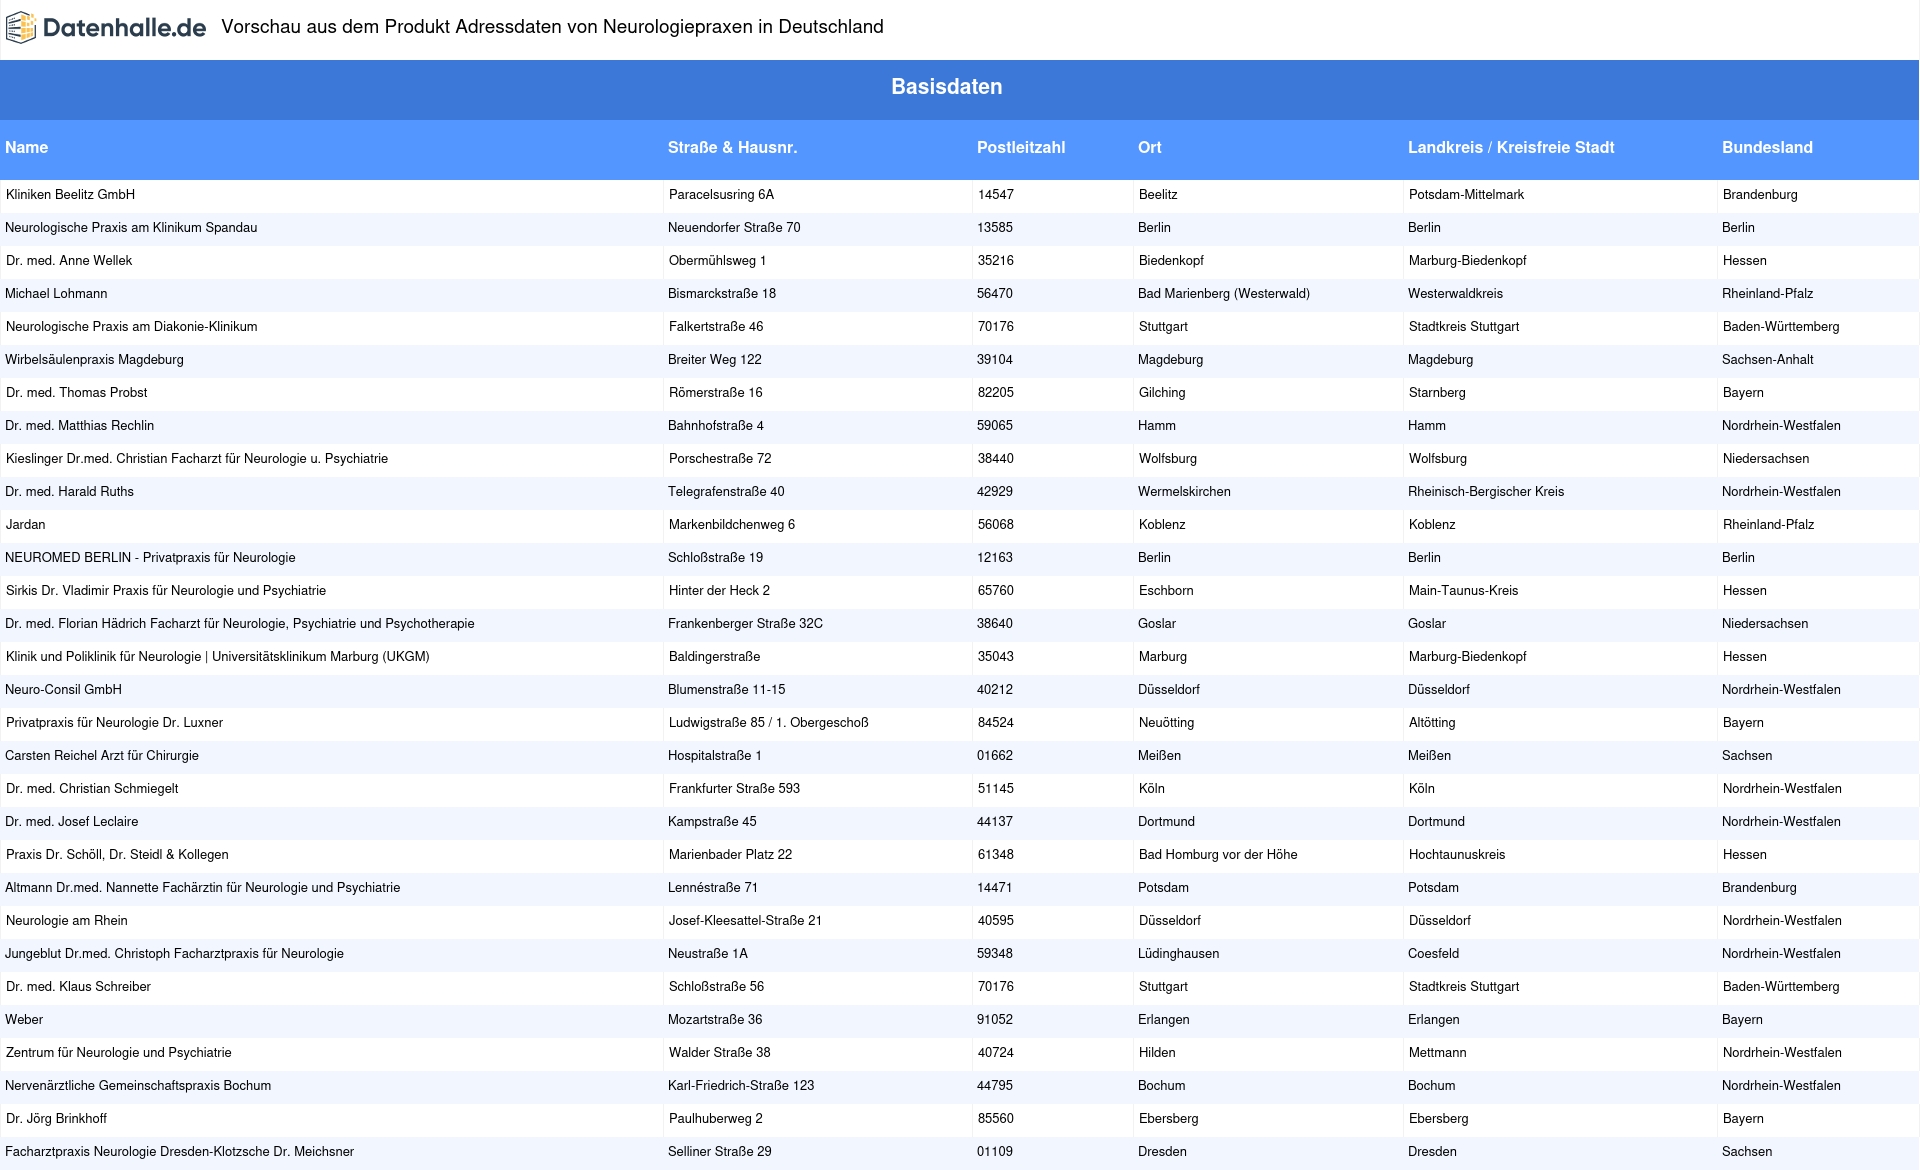Click Josef-Kleesattel-Straße 21 address
The image size is (1920, 1170).
point(745,921)
